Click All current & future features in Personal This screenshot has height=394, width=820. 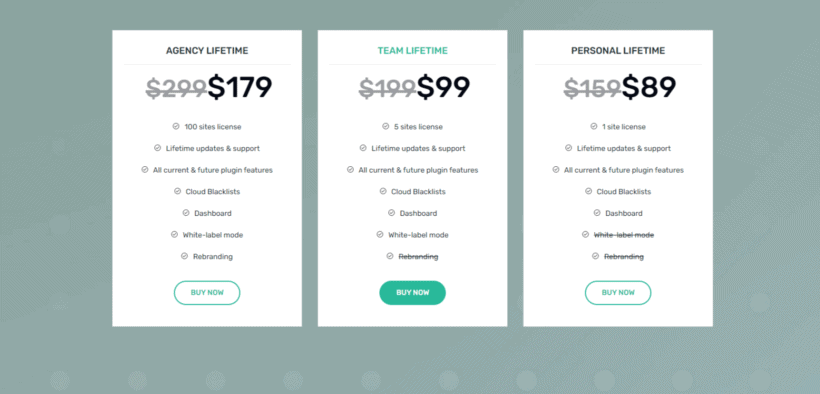(x=624, y=170)
